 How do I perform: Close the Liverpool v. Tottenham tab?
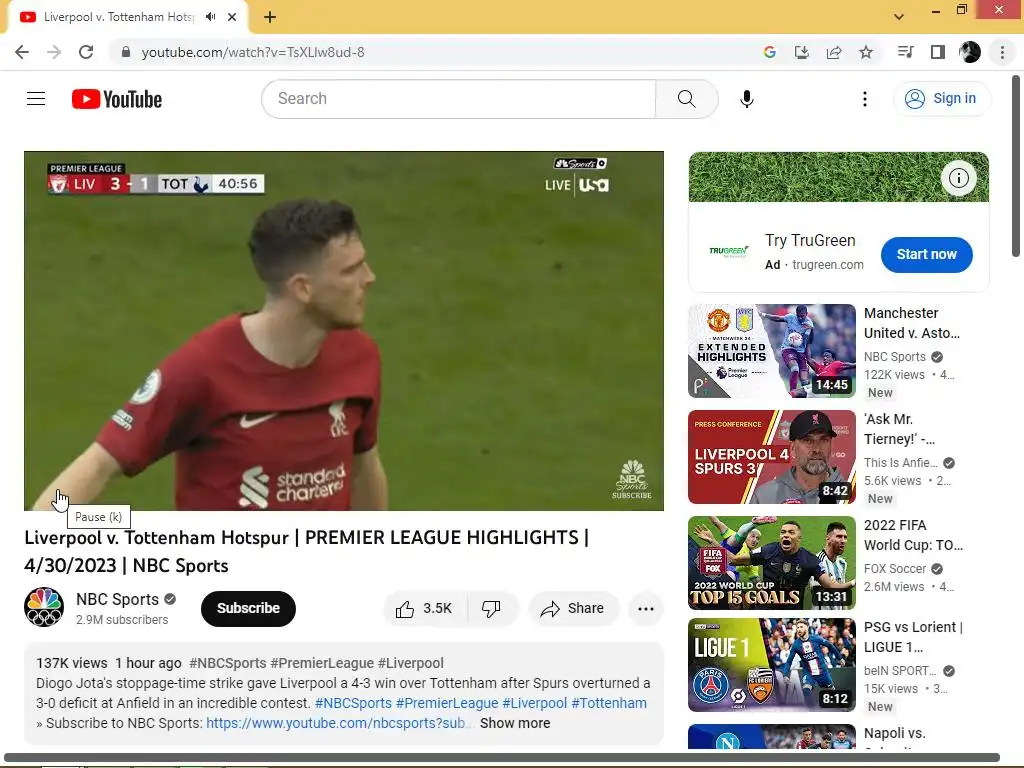pos(232,17)
